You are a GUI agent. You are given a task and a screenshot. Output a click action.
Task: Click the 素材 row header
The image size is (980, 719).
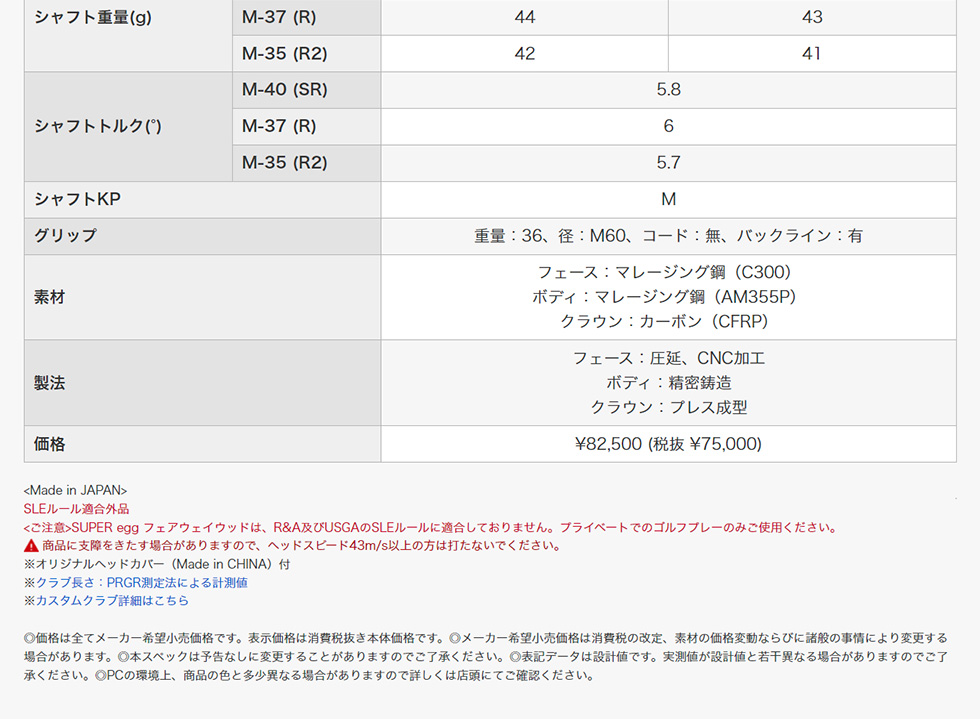coord(50,297)
